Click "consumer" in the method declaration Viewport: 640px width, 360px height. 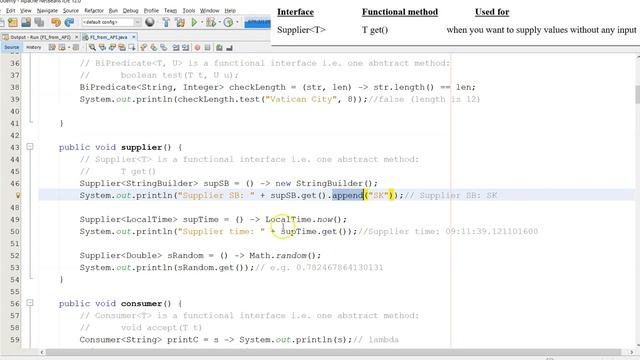click(x=141, y=303)
